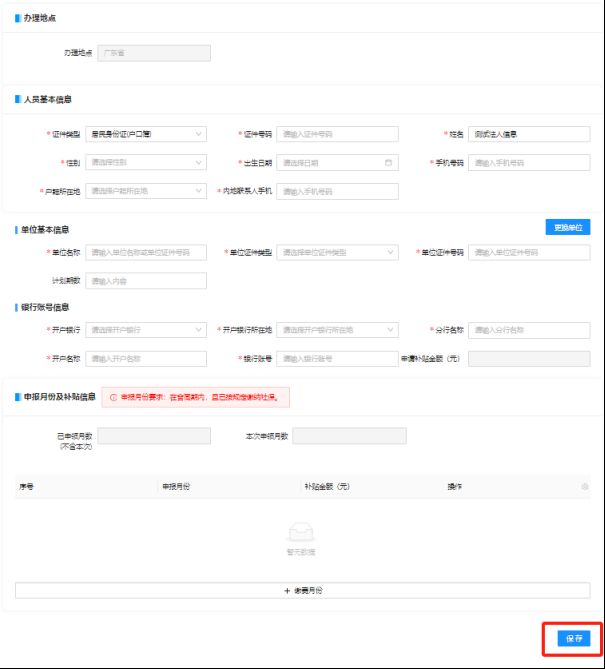This screenshot has height=669, width=605.
Task: Click the 单位名称 unit name input field
Action: coord(146,253)
